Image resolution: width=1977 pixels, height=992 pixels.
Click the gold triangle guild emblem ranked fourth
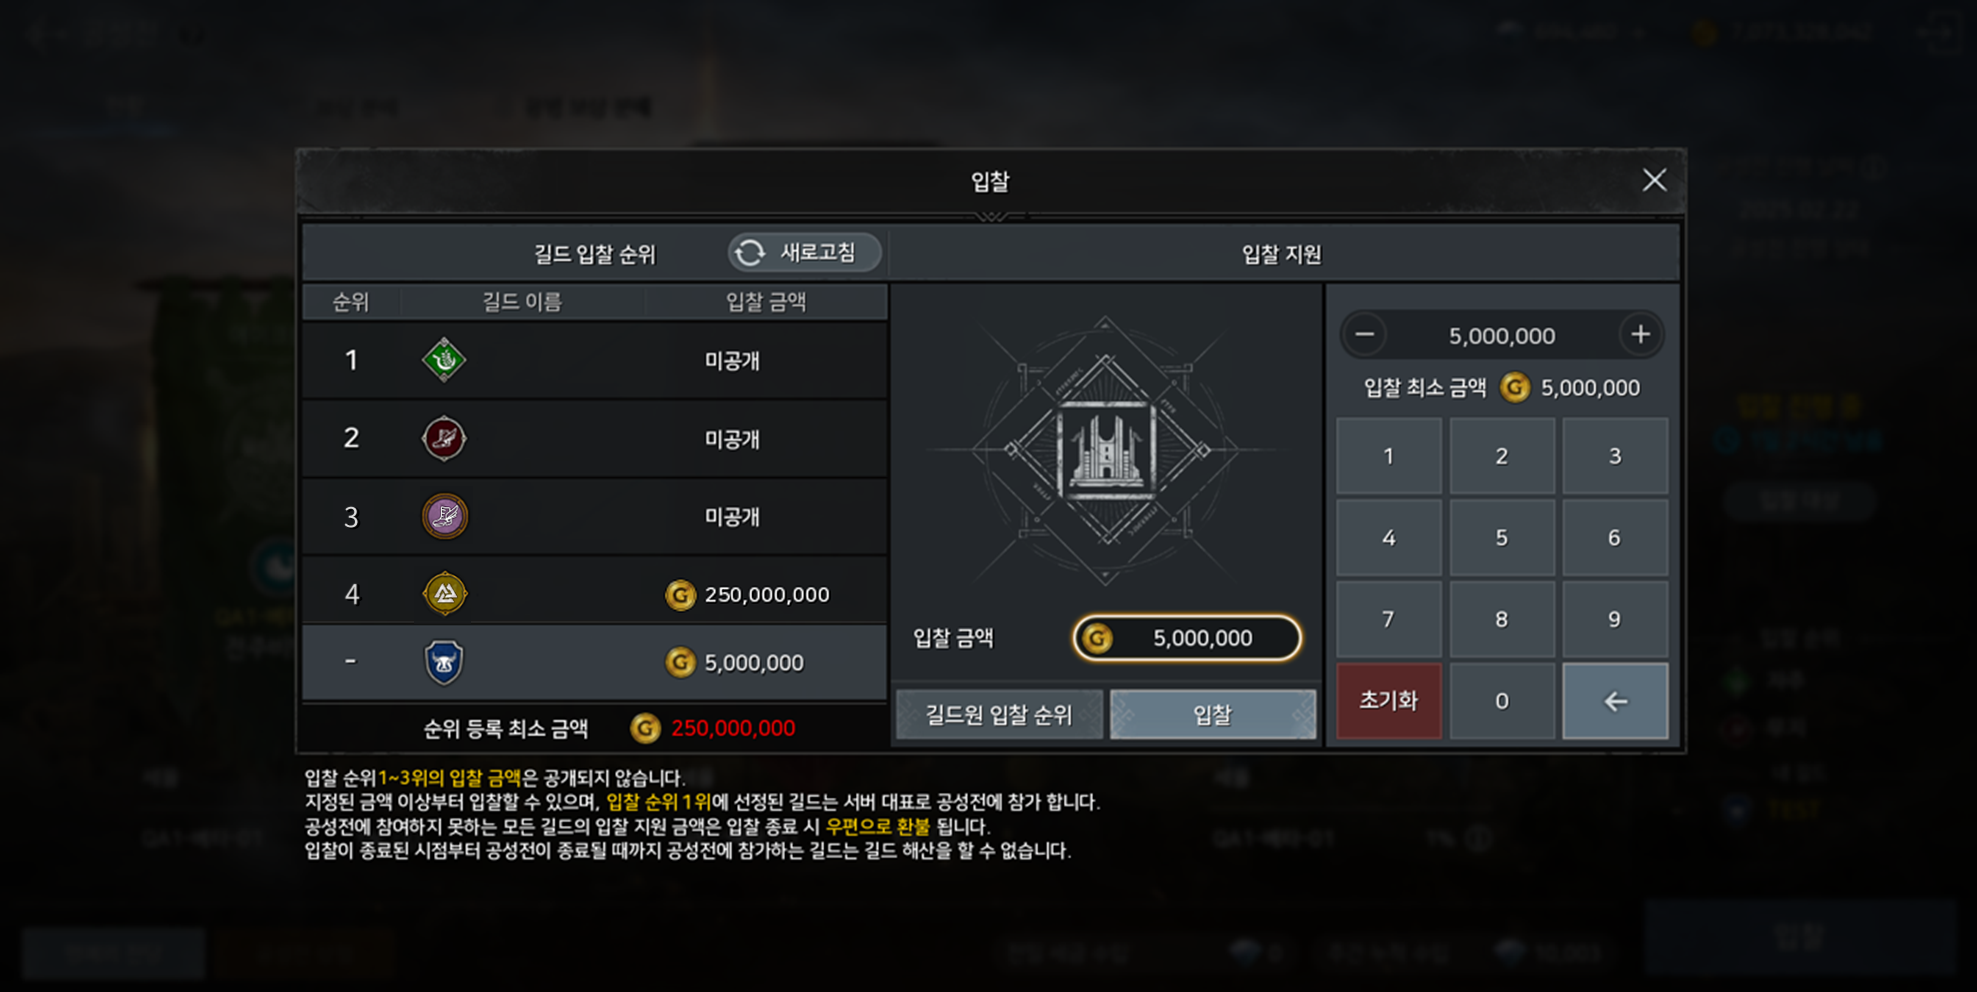coord(444,594)
